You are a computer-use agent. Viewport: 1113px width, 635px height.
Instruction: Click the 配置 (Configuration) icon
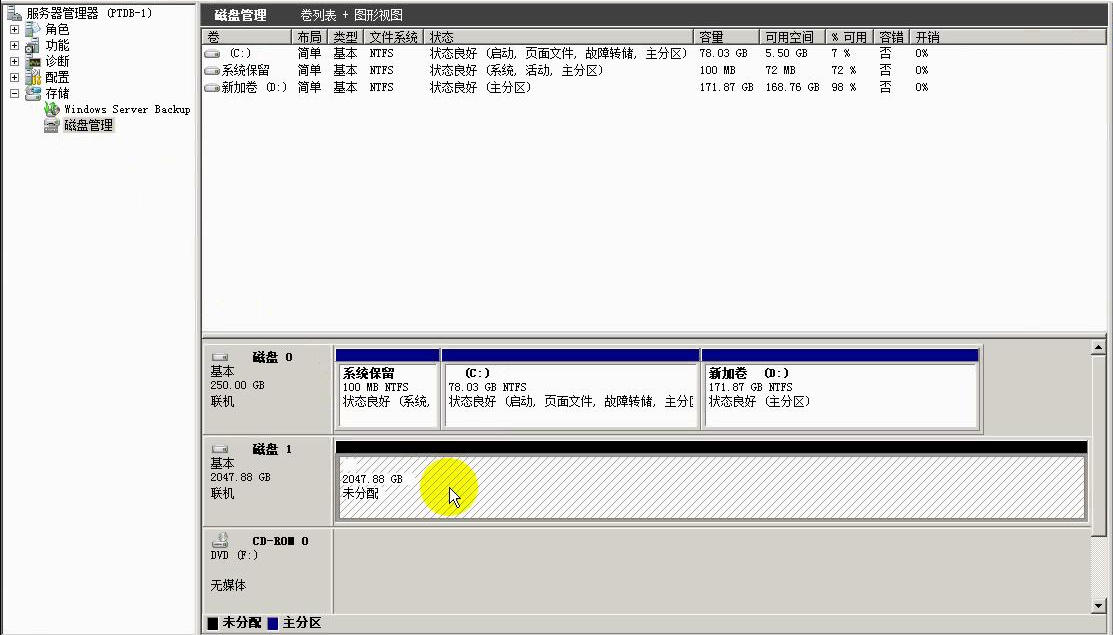(x=33, y=77)
